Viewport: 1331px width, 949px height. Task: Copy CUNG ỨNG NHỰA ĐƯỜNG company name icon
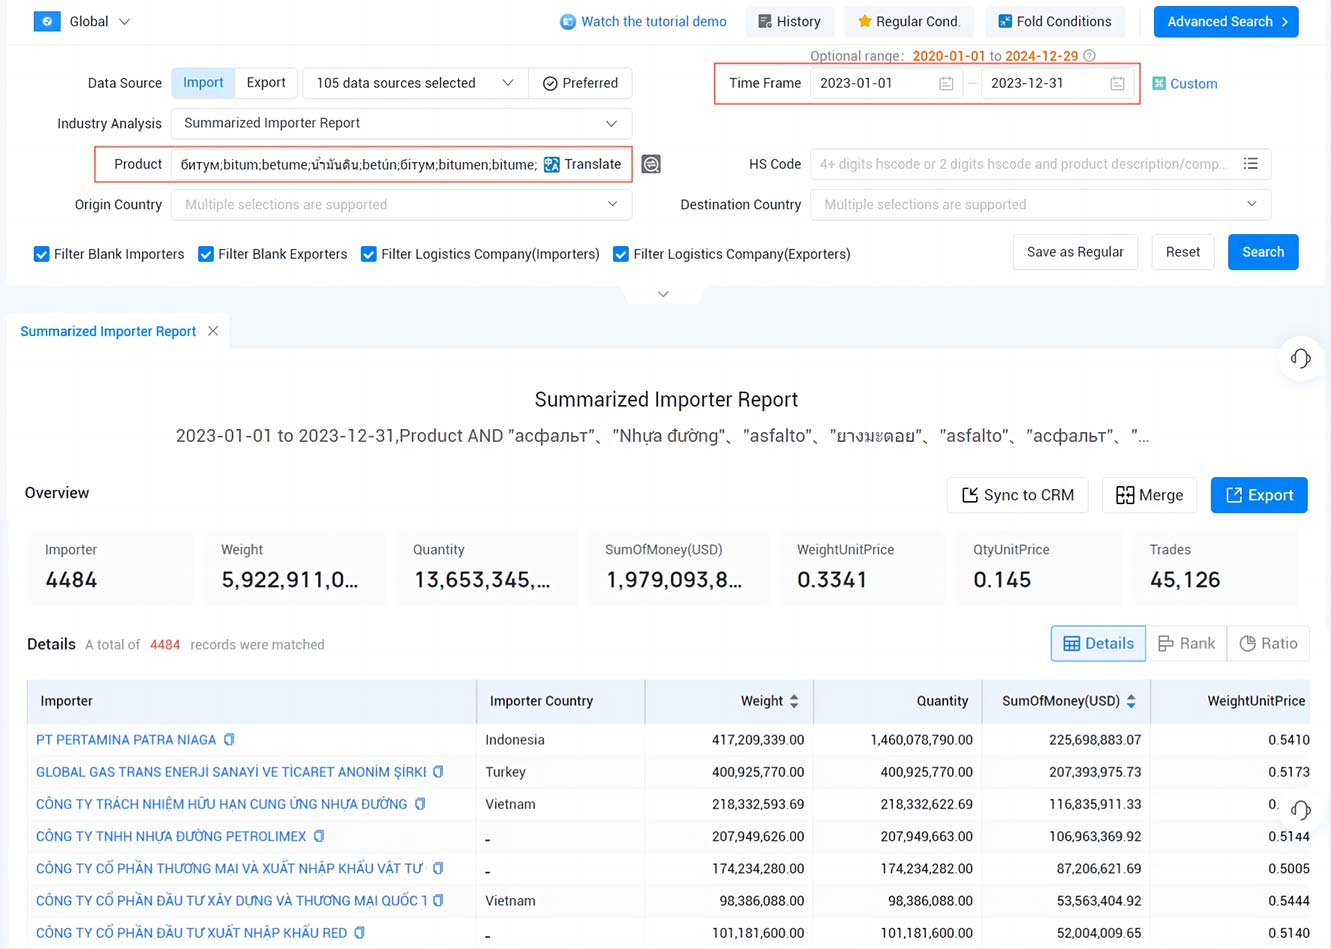click(420, 804)
